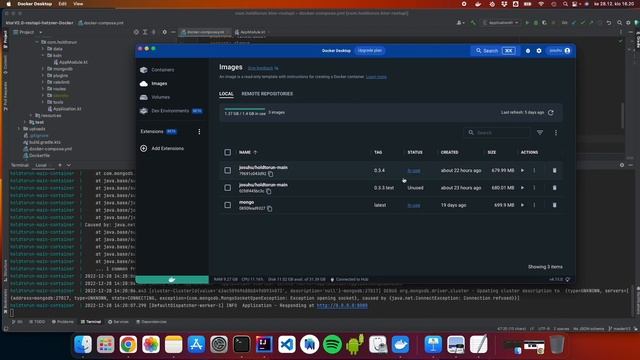Copy image ID of holdtorun-main 0.3.4
The height and width of the screenshot is (360, 640).
[271, 174]
